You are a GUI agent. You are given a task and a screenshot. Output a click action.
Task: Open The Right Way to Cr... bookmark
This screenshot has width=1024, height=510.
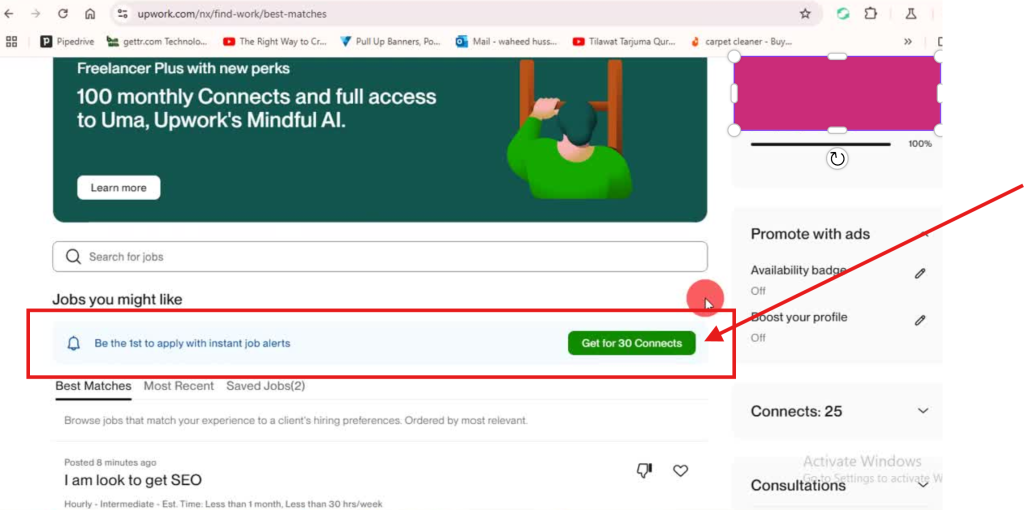[x=274, y=41]
